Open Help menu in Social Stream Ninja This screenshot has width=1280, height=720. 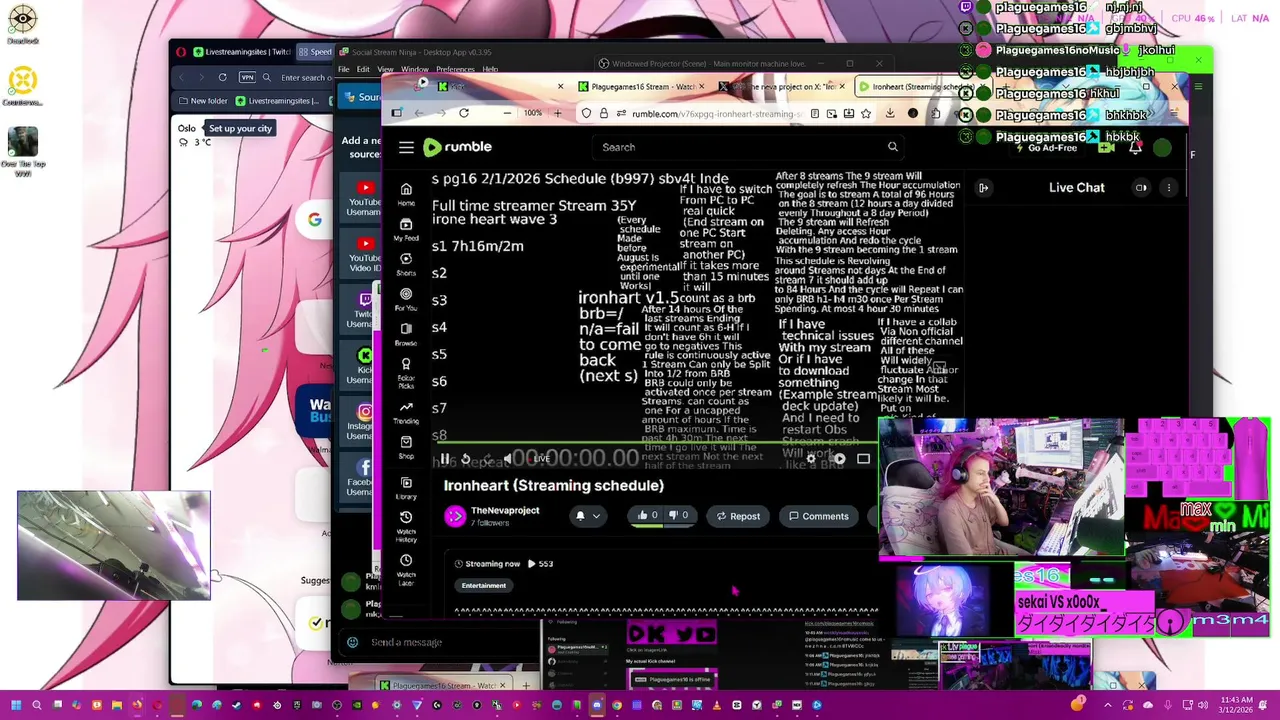point(490,69)
